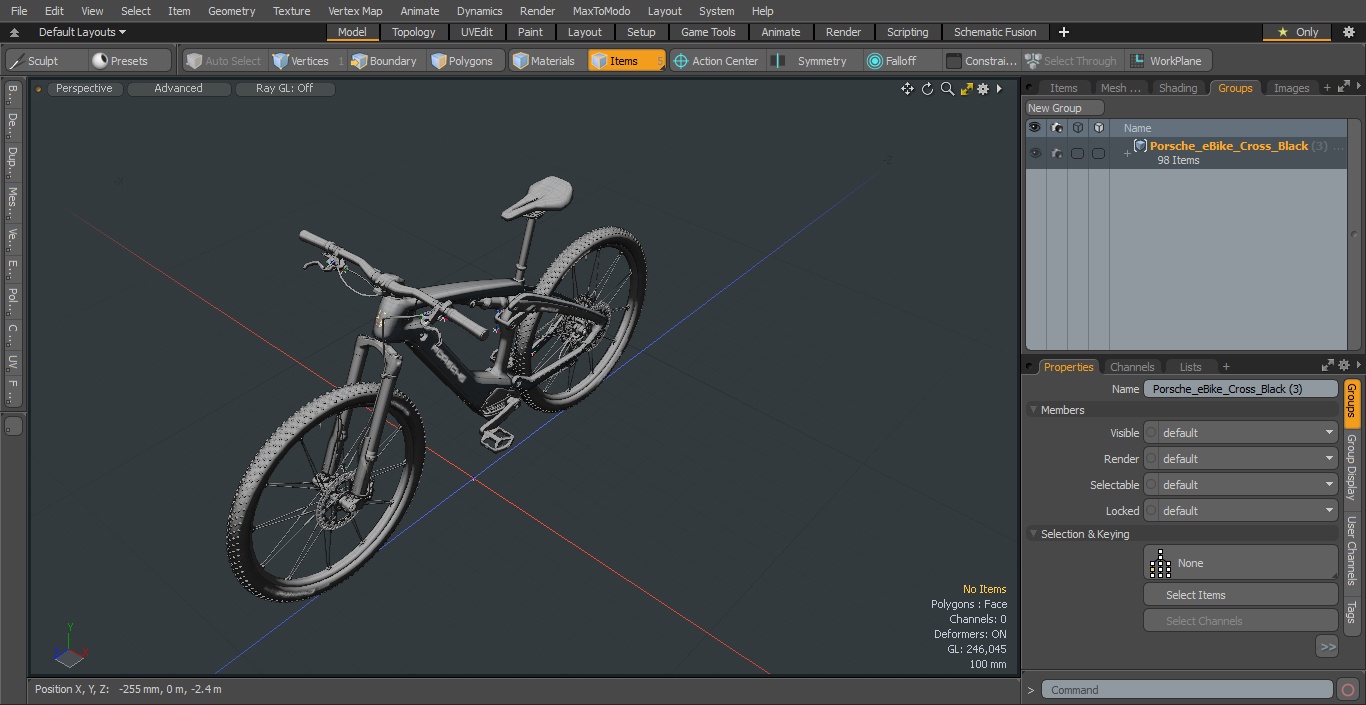Open the Default Layouts dropdown

click(x=82, y=32)
